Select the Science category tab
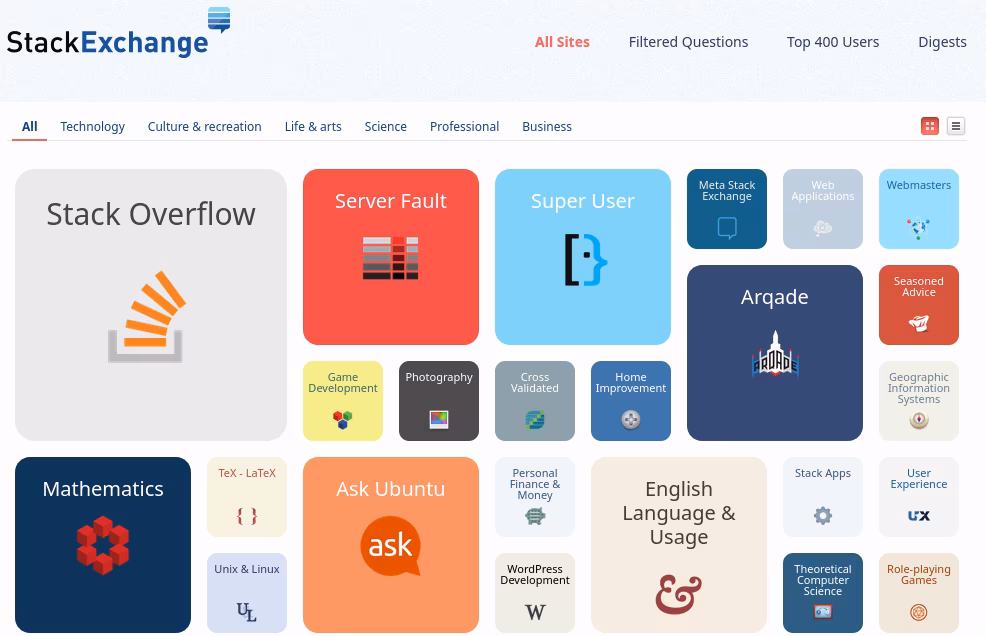Viewport: 986px width, 636px height. 385,126
